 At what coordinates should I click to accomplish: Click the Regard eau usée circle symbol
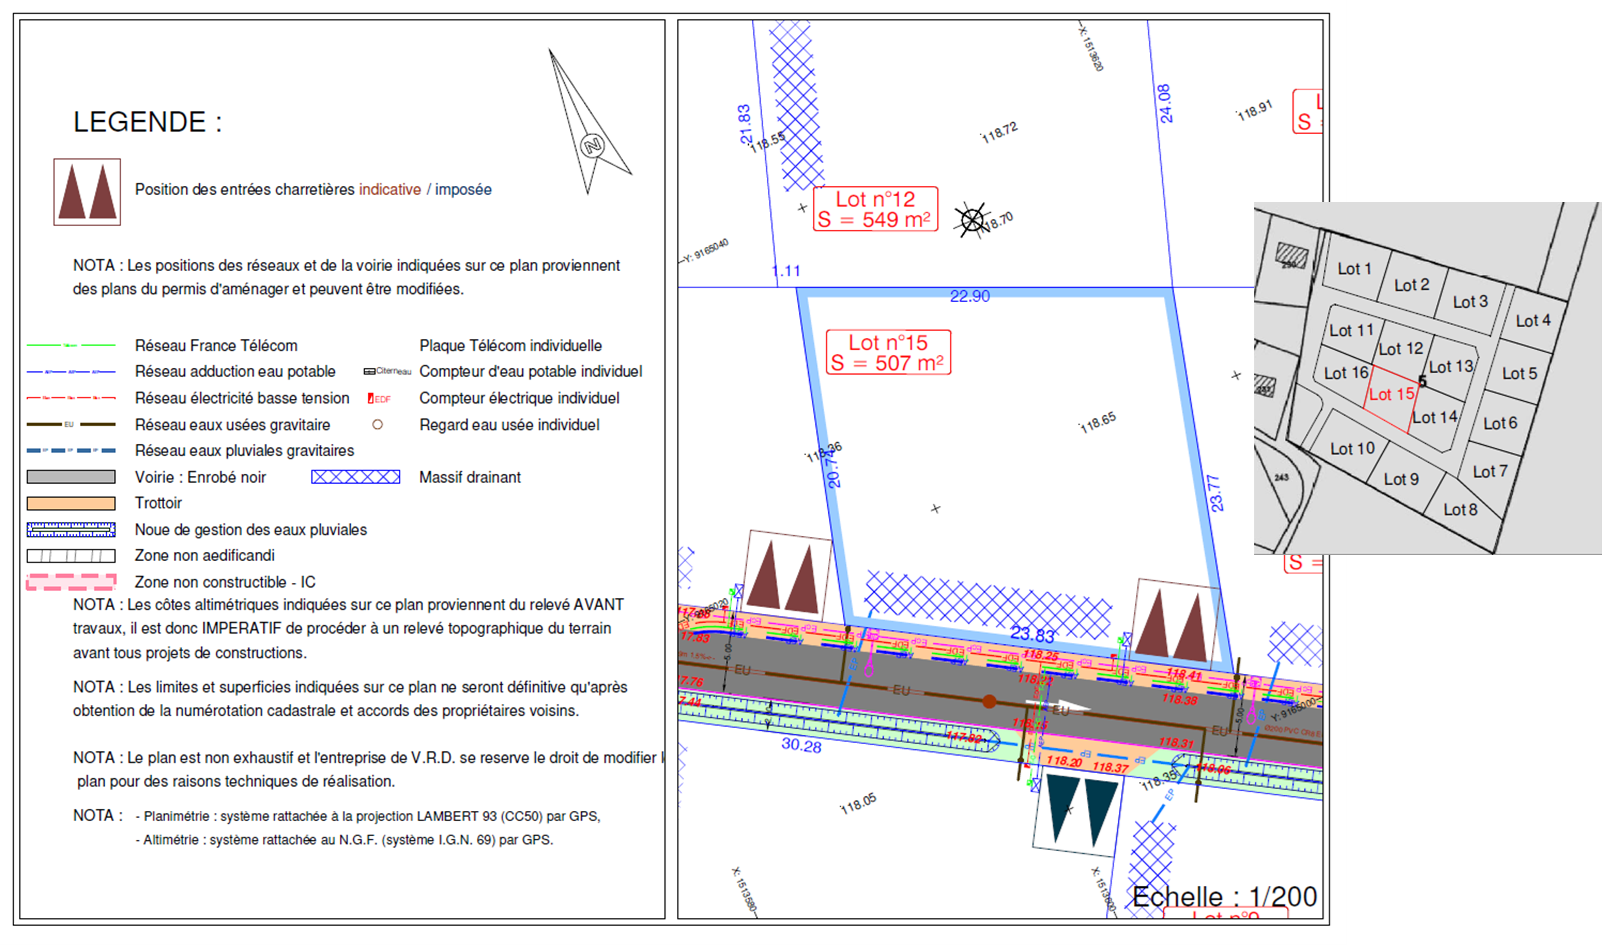point(378,425)
